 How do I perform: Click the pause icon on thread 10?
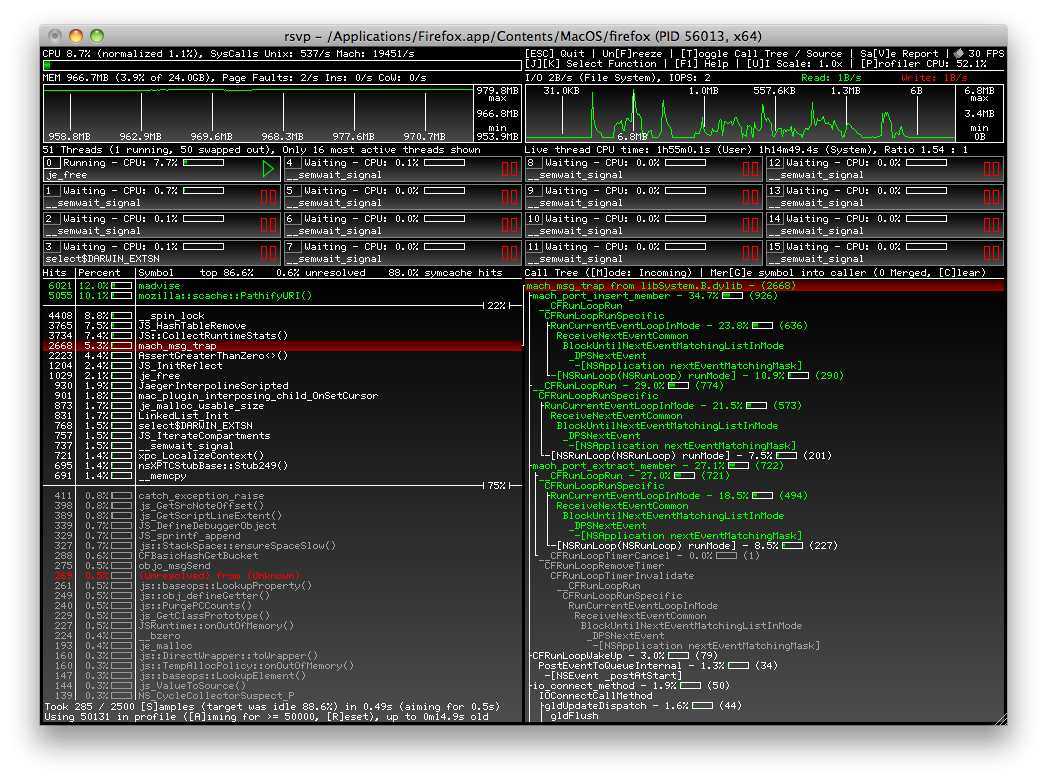click(751, 225)
